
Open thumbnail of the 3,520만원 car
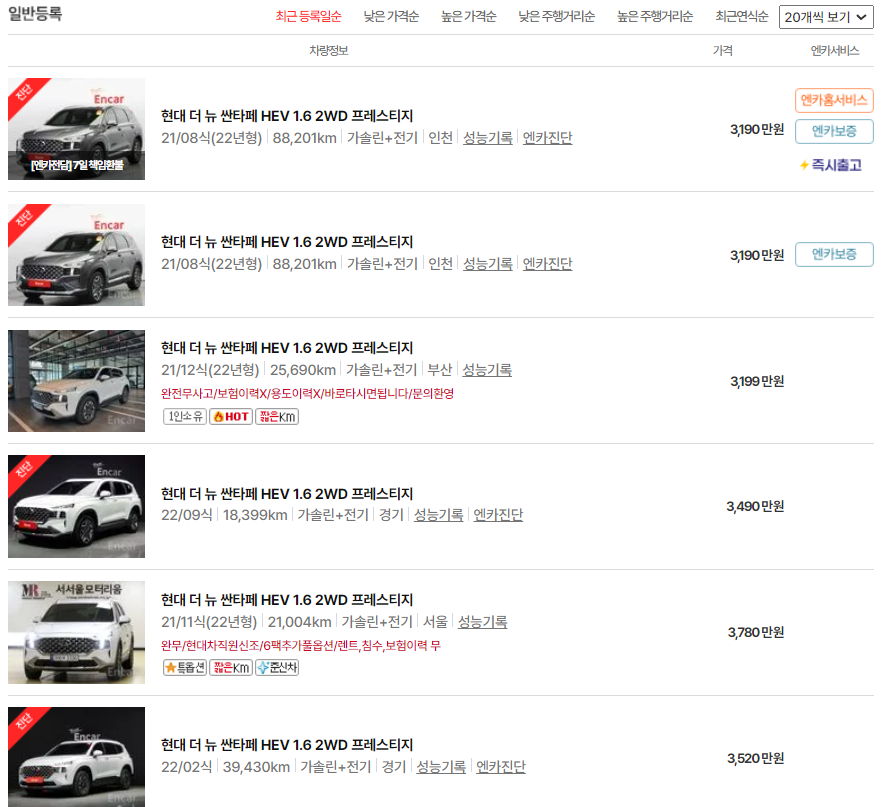pyautogui.click(x=76, y=757)
